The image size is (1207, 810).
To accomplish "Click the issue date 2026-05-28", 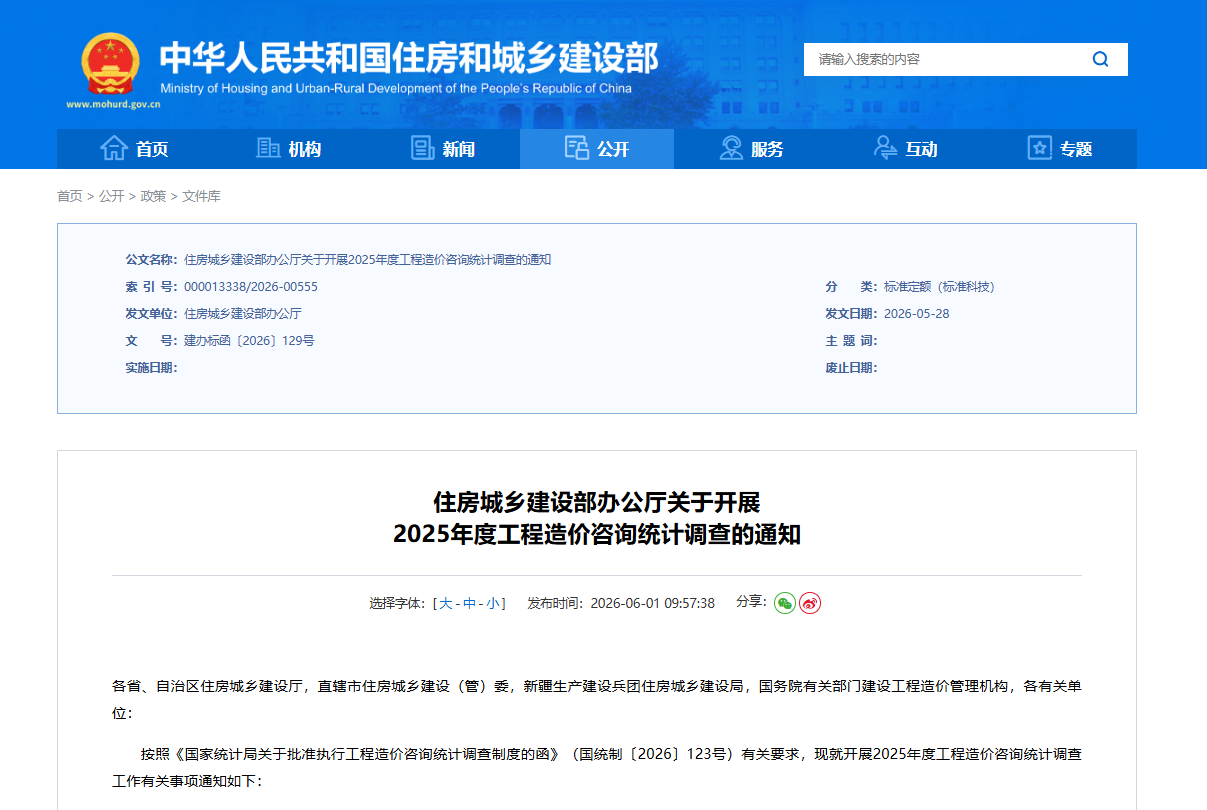I will tap(917, 314).
